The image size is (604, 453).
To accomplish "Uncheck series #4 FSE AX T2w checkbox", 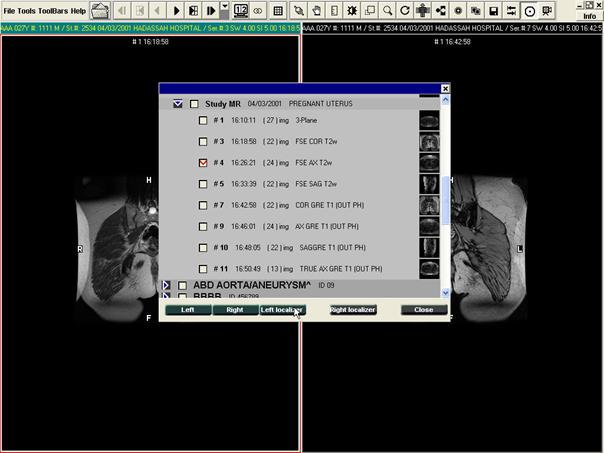I will pos(203,163).
